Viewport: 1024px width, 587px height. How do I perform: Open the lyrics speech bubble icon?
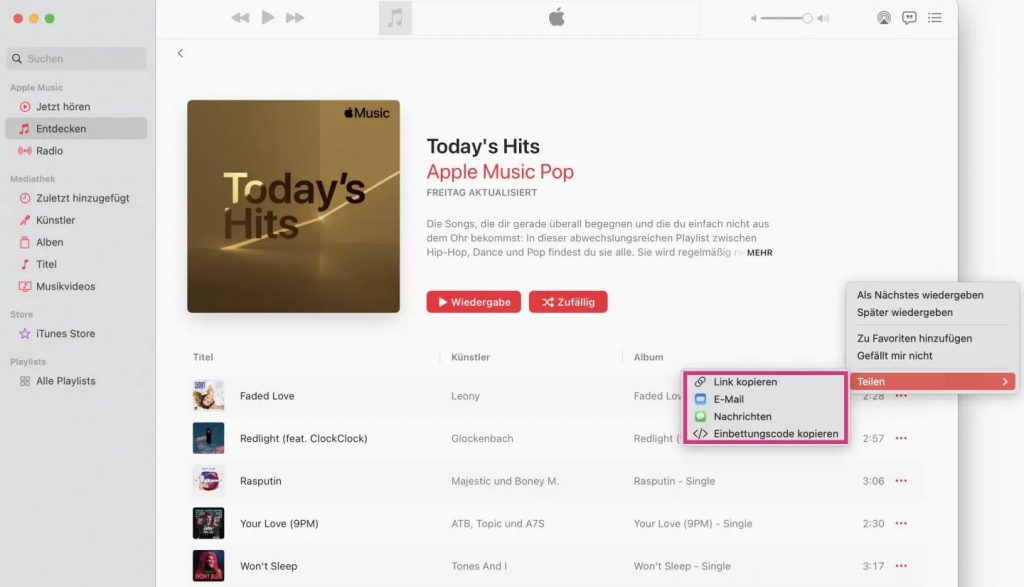pos(909,18)
